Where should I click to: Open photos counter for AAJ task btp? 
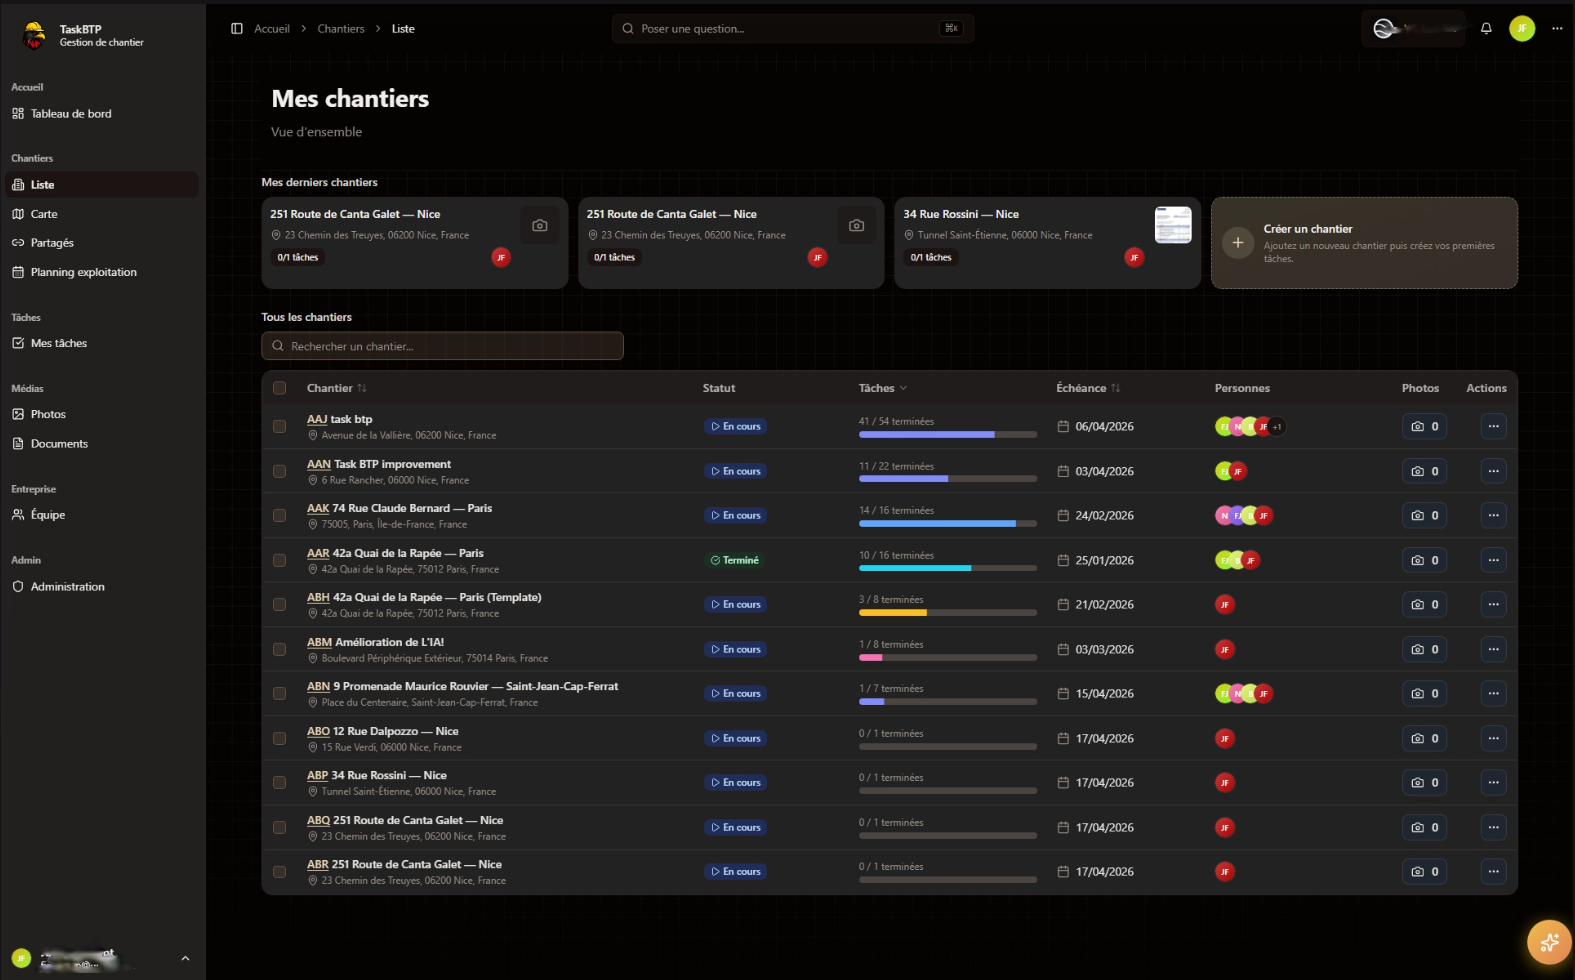pyautogui.click(x=1424, y=427)
